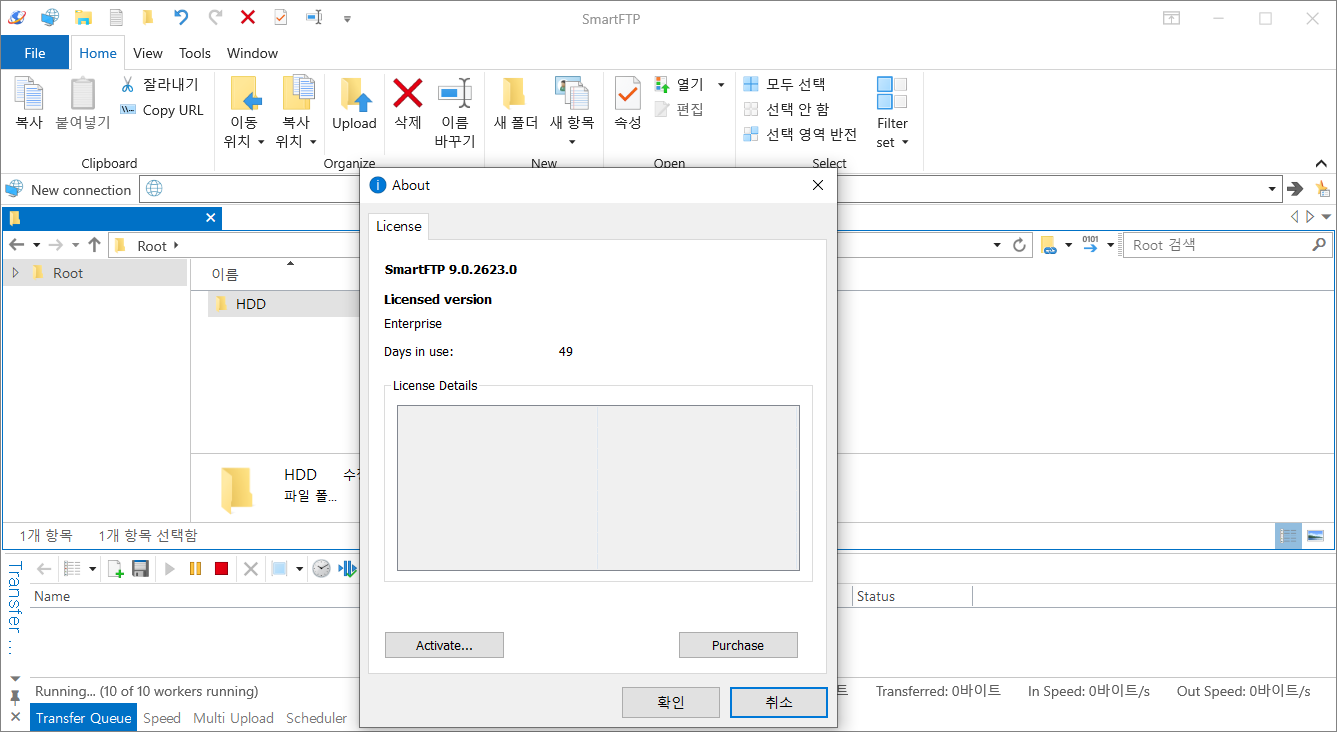
Task: Click Copy URL in the Clipboard group
Action: pos(161,110)
